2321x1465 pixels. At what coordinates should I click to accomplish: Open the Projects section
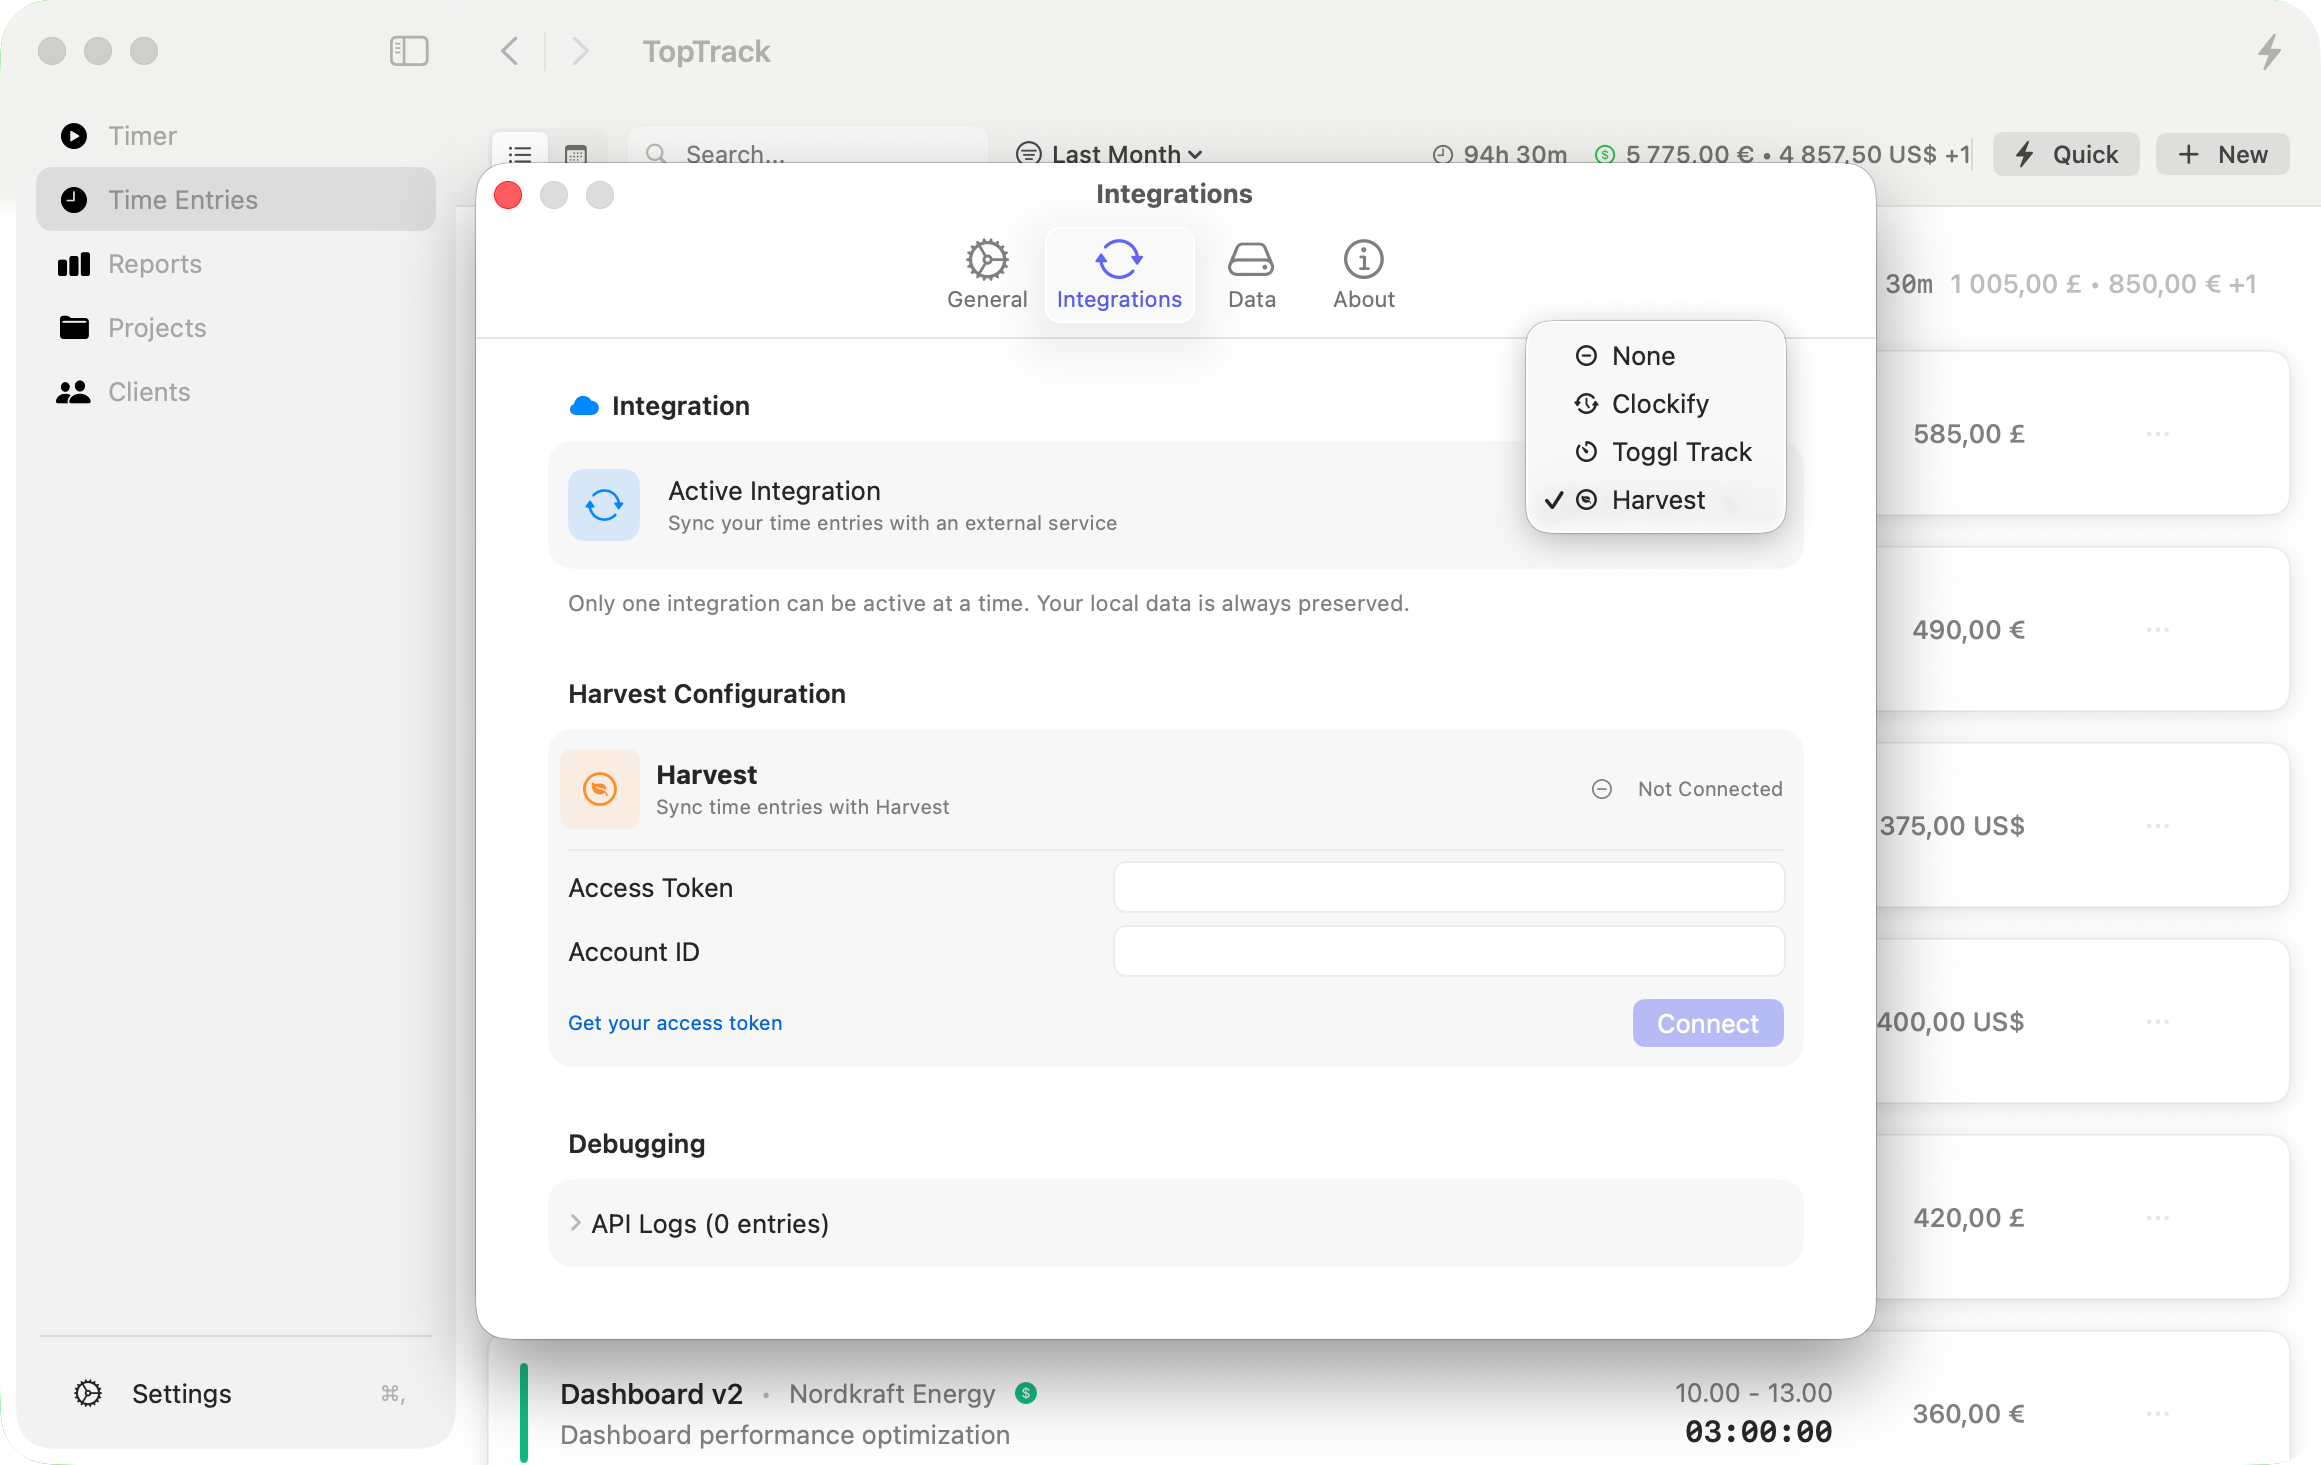pyautogui.click(x=156, y=327)
